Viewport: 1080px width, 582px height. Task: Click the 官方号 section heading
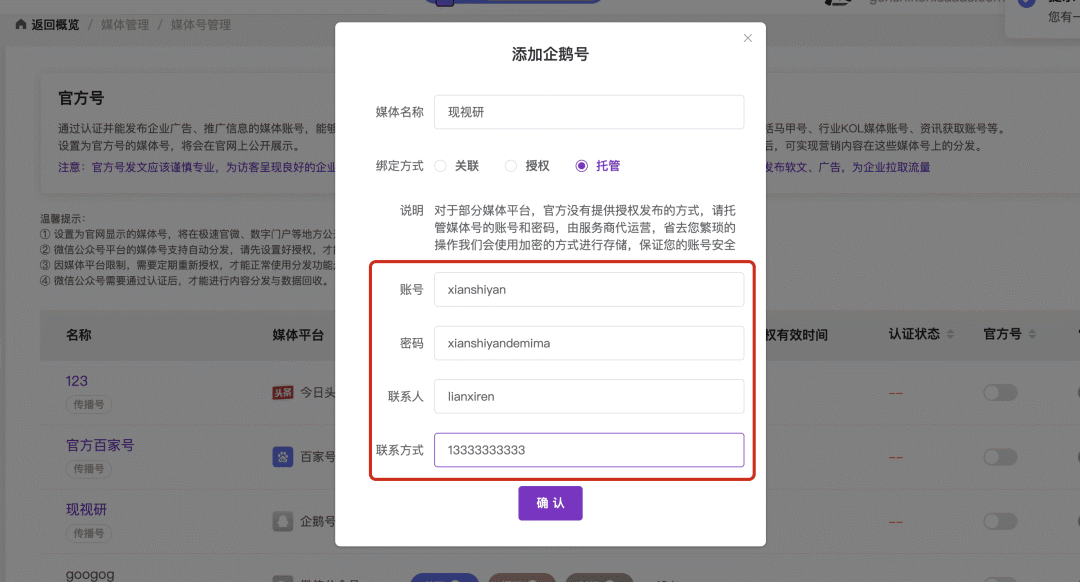(81, 98)
